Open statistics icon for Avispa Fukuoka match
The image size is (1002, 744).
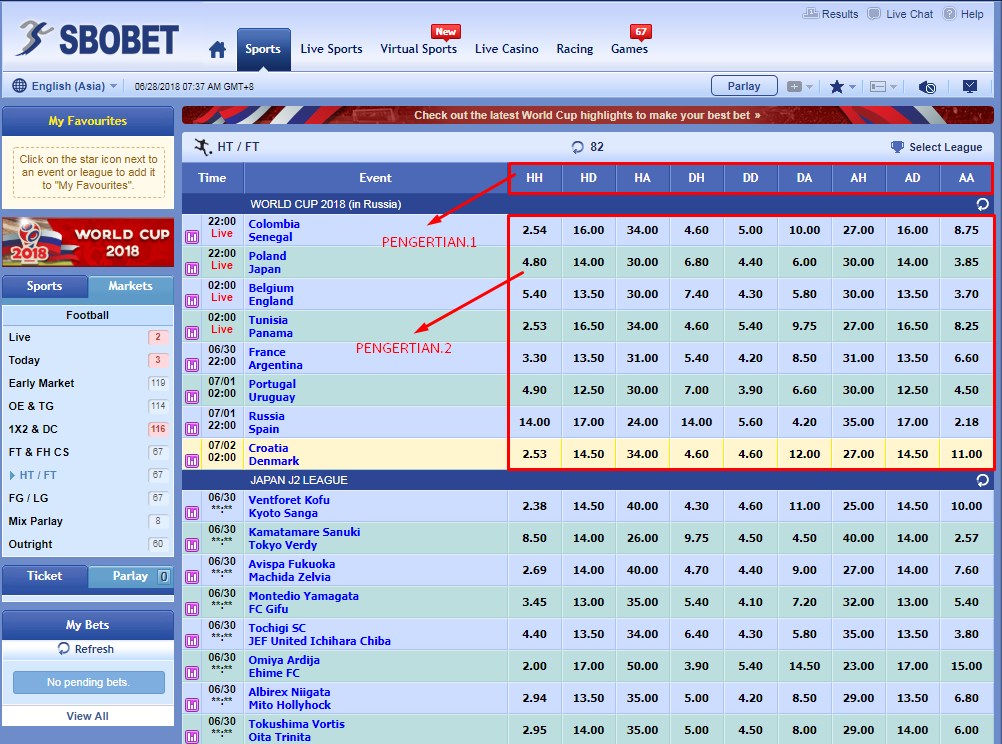pos(192,577)
